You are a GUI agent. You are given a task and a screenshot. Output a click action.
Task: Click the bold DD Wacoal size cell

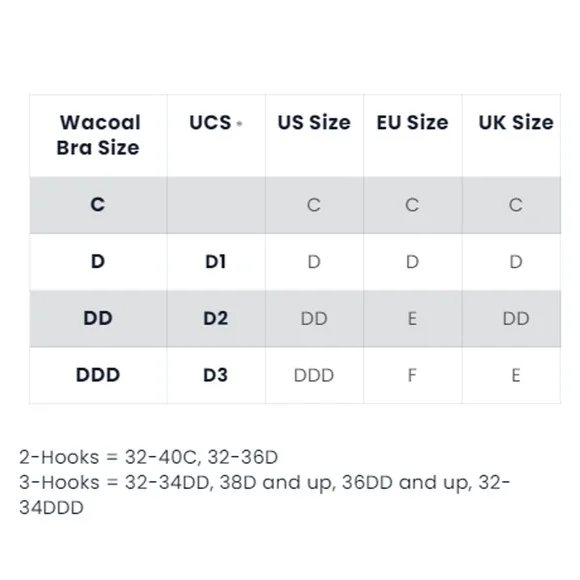click(x=98, y=318)
